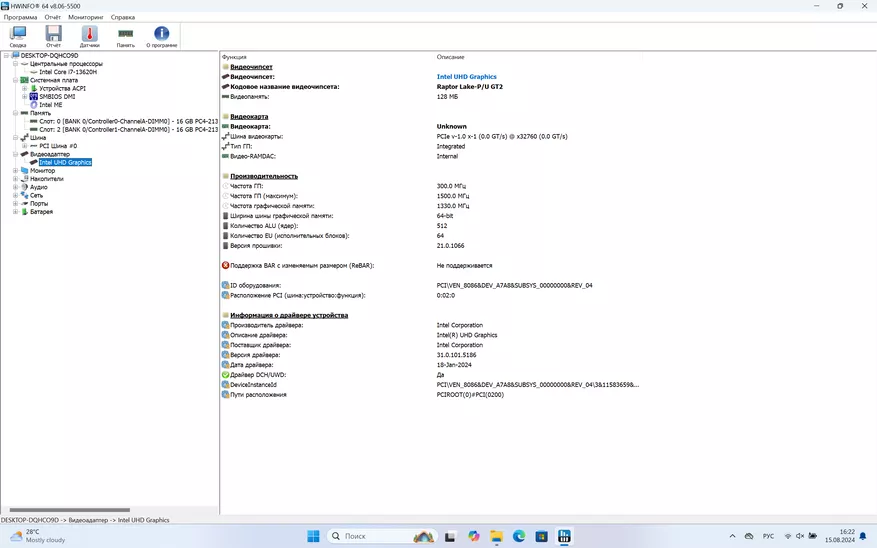Click the Windows Start button
The height and width of the screenshot is (548, 877).
point(313,537)
